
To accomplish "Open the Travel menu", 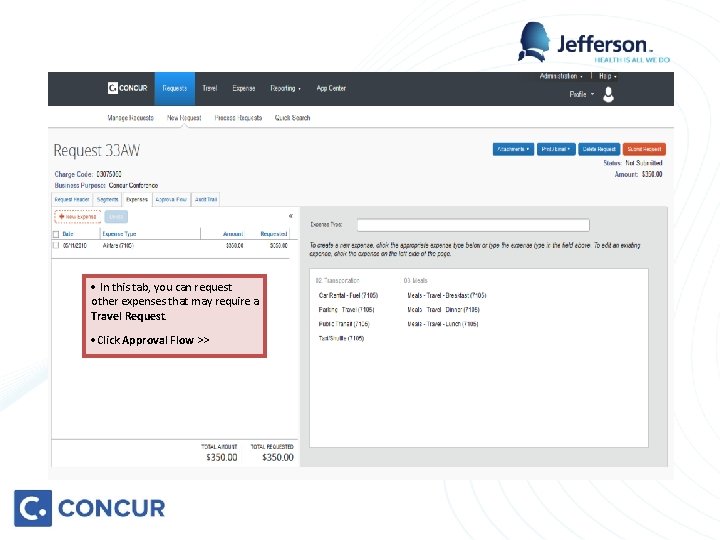I will [x=209, y=88].
